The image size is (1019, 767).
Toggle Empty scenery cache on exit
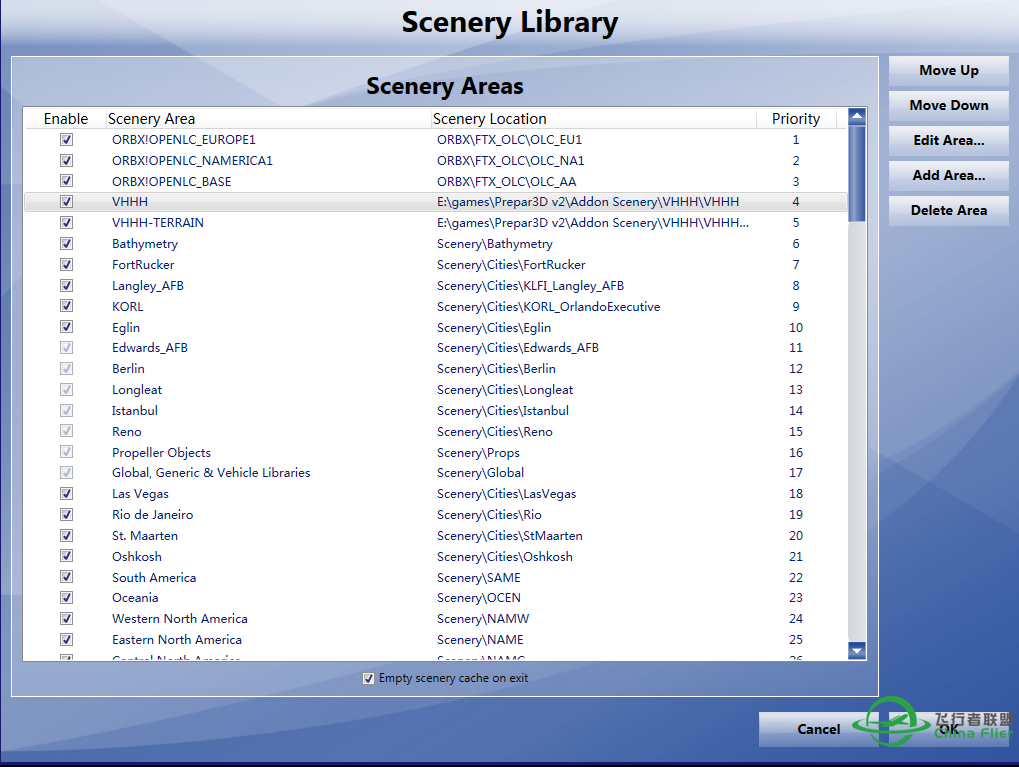coord(369,678)
